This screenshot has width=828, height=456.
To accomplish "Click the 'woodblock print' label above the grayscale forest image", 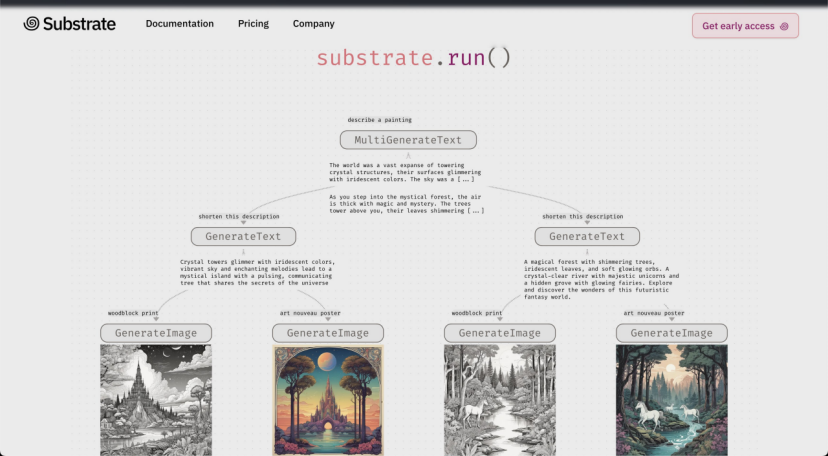I will [476, 313].
